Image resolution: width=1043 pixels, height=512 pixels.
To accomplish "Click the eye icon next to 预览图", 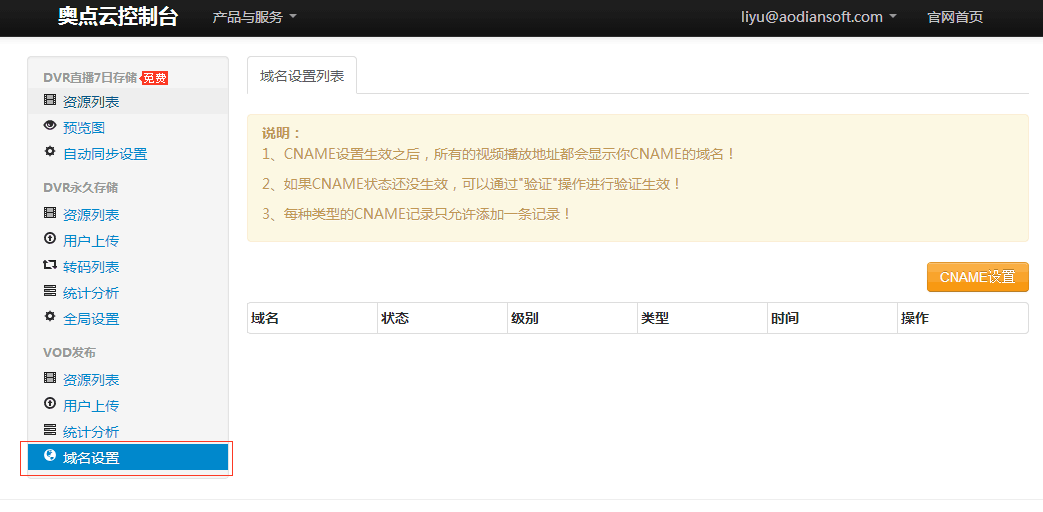I will tap(50, 125).
